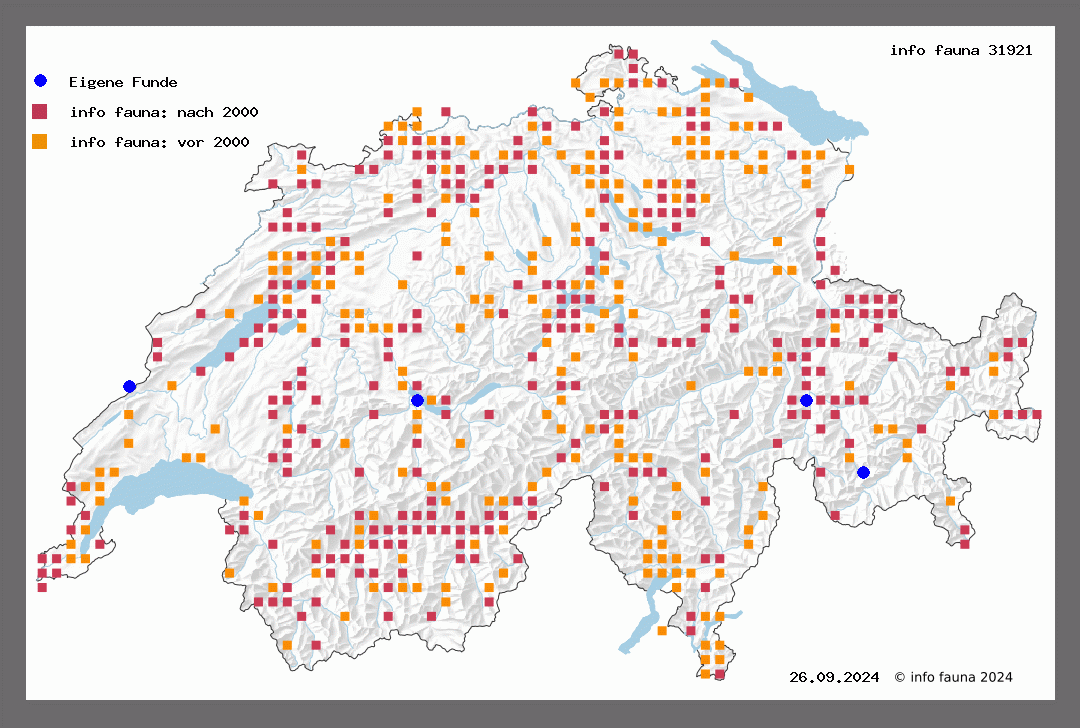The image size is (1080, 728).
Task: Select 'info fauna: vor 2000' legend text
Action: (159, 142)
